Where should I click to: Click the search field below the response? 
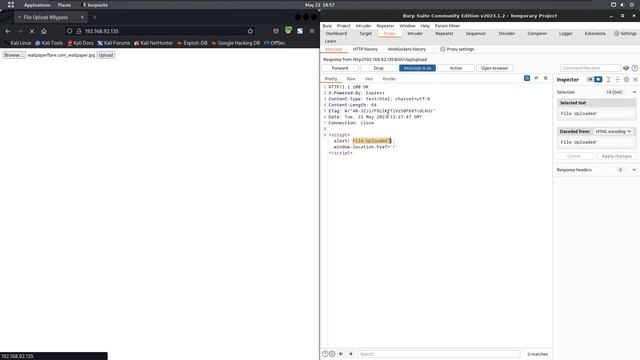439,354
